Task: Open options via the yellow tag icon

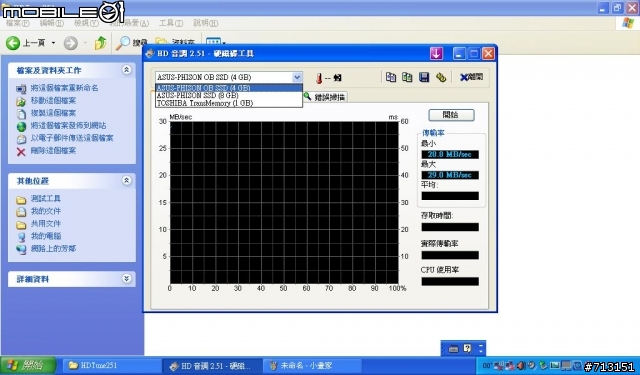Action: click(441, 77)
